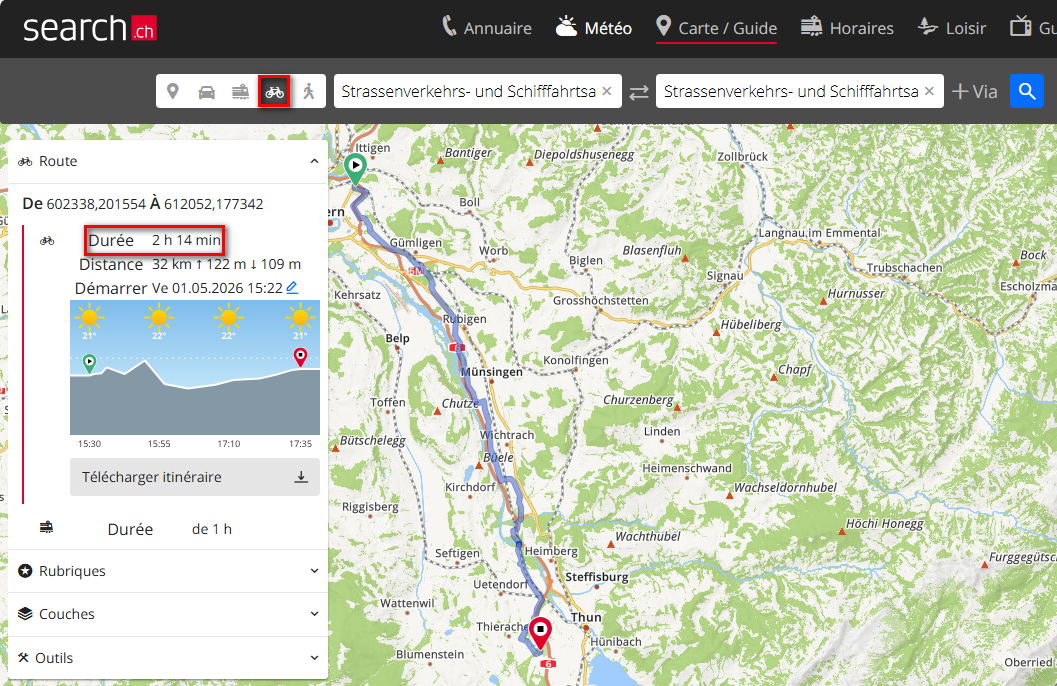Select the walking travel mode icon
The width and height of the screenshot is (1057, 686).
tap(309, 92)
